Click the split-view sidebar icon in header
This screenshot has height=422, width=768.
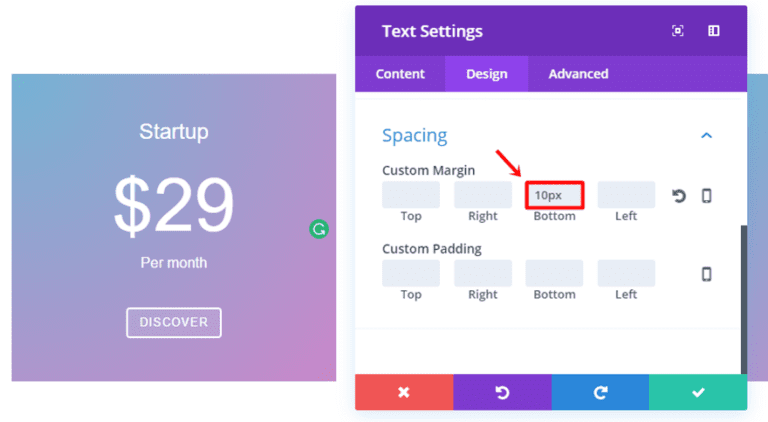pyautogui.click(x=714, y=31)
